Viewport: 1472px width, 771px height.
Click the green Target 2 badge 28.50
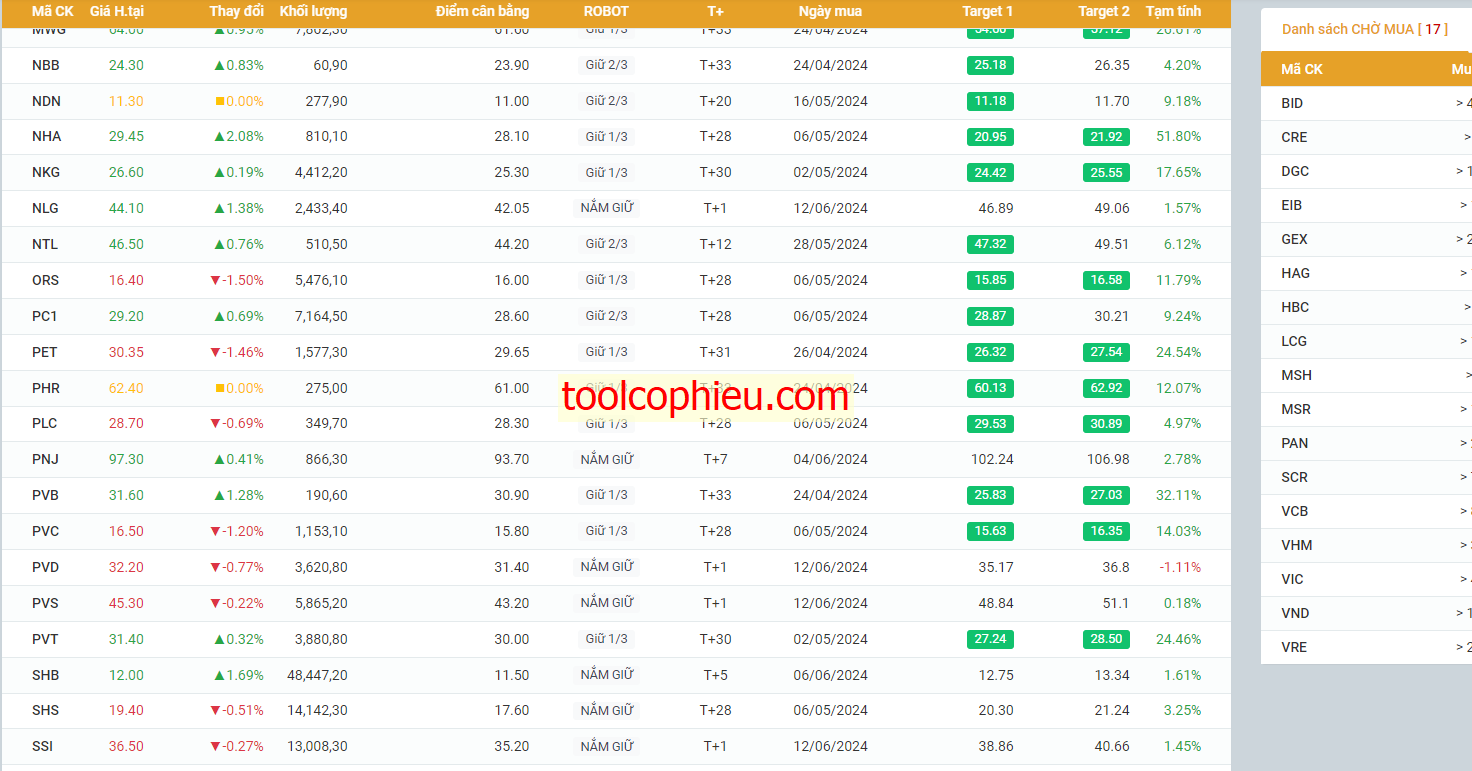(1106, 639)
